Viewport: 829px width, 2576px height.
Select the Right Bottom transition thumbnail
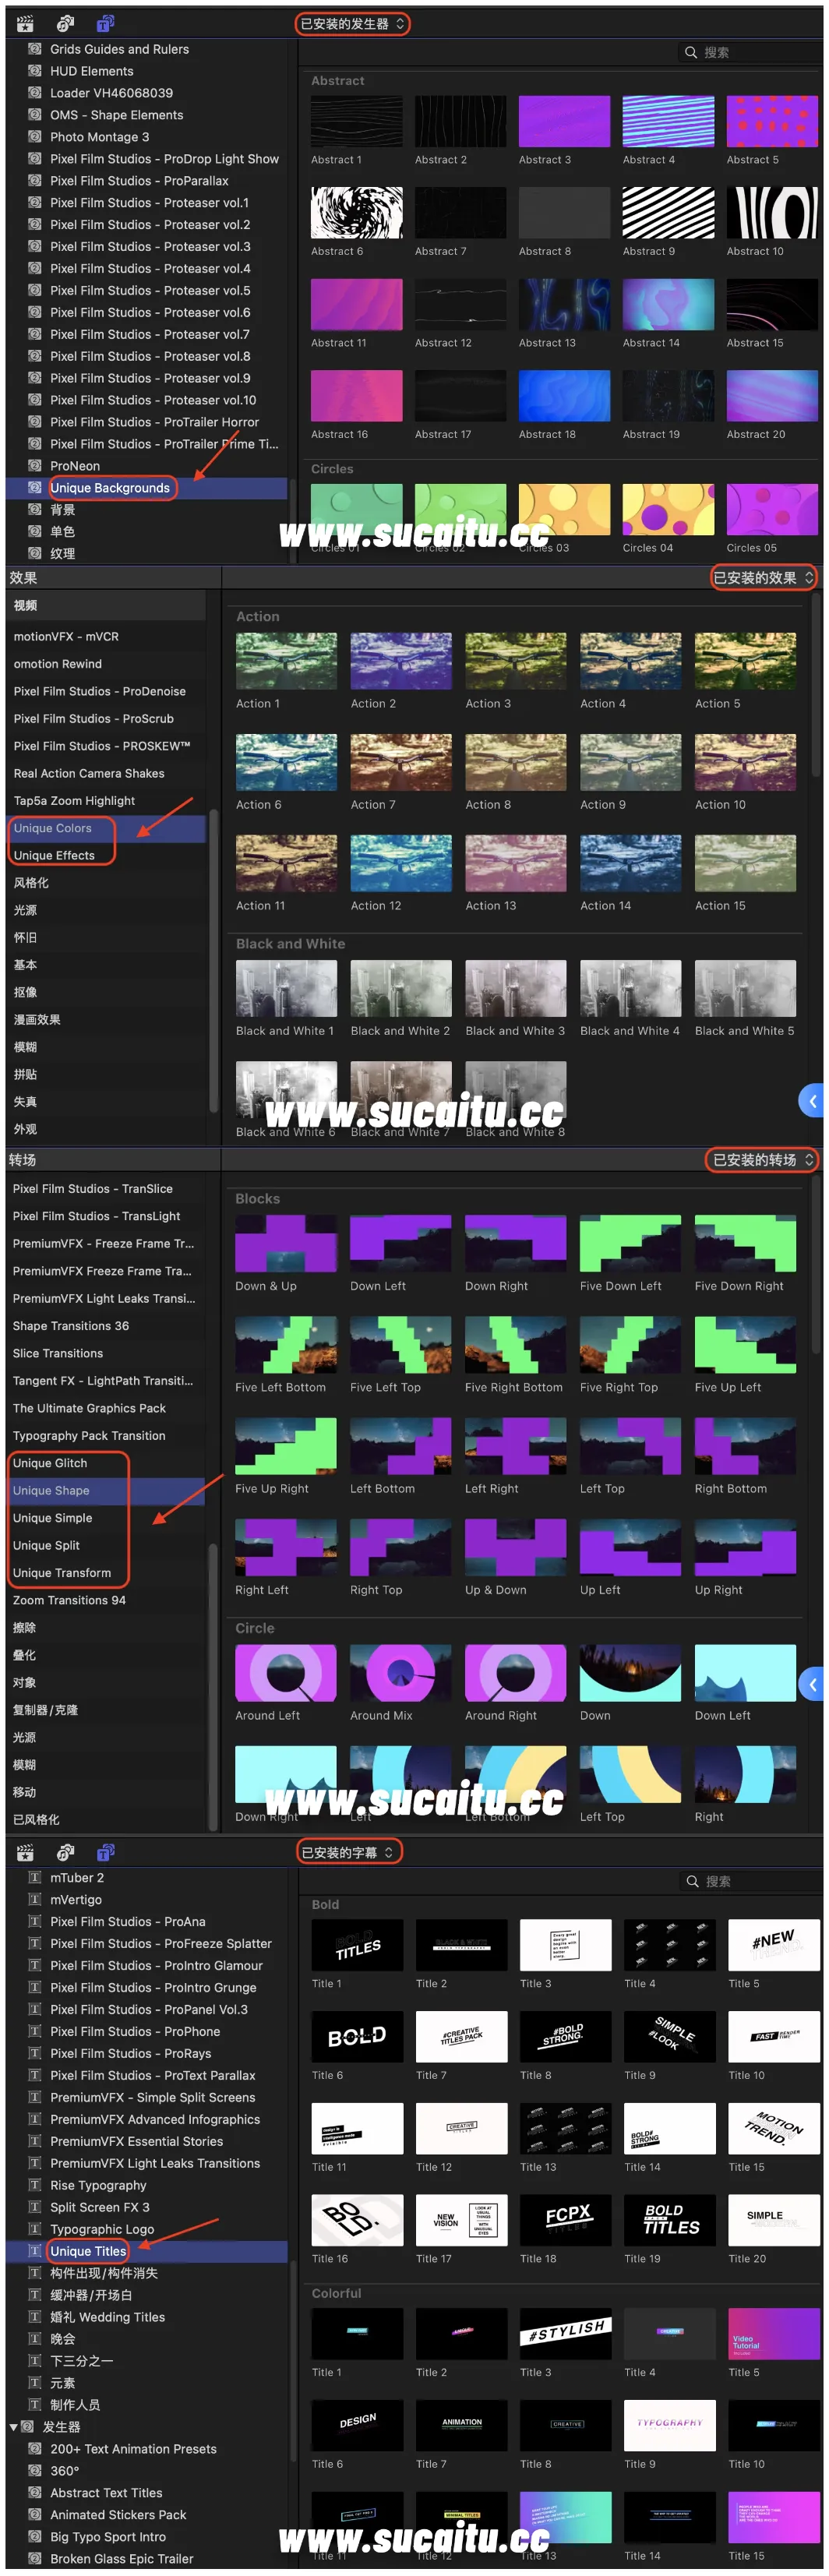click(x=745, y=1445)
